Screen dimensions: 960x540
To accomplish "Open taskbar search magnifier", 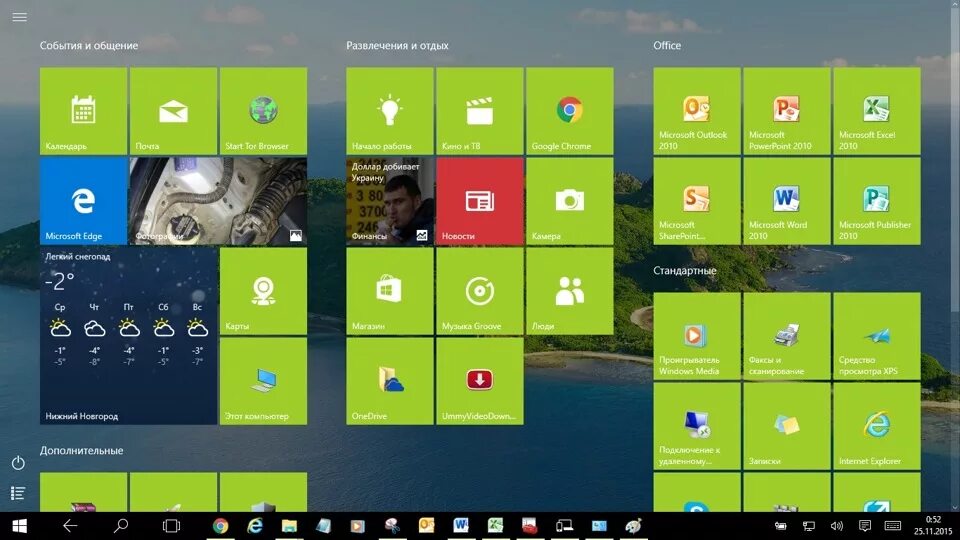I will pos(121,526).
